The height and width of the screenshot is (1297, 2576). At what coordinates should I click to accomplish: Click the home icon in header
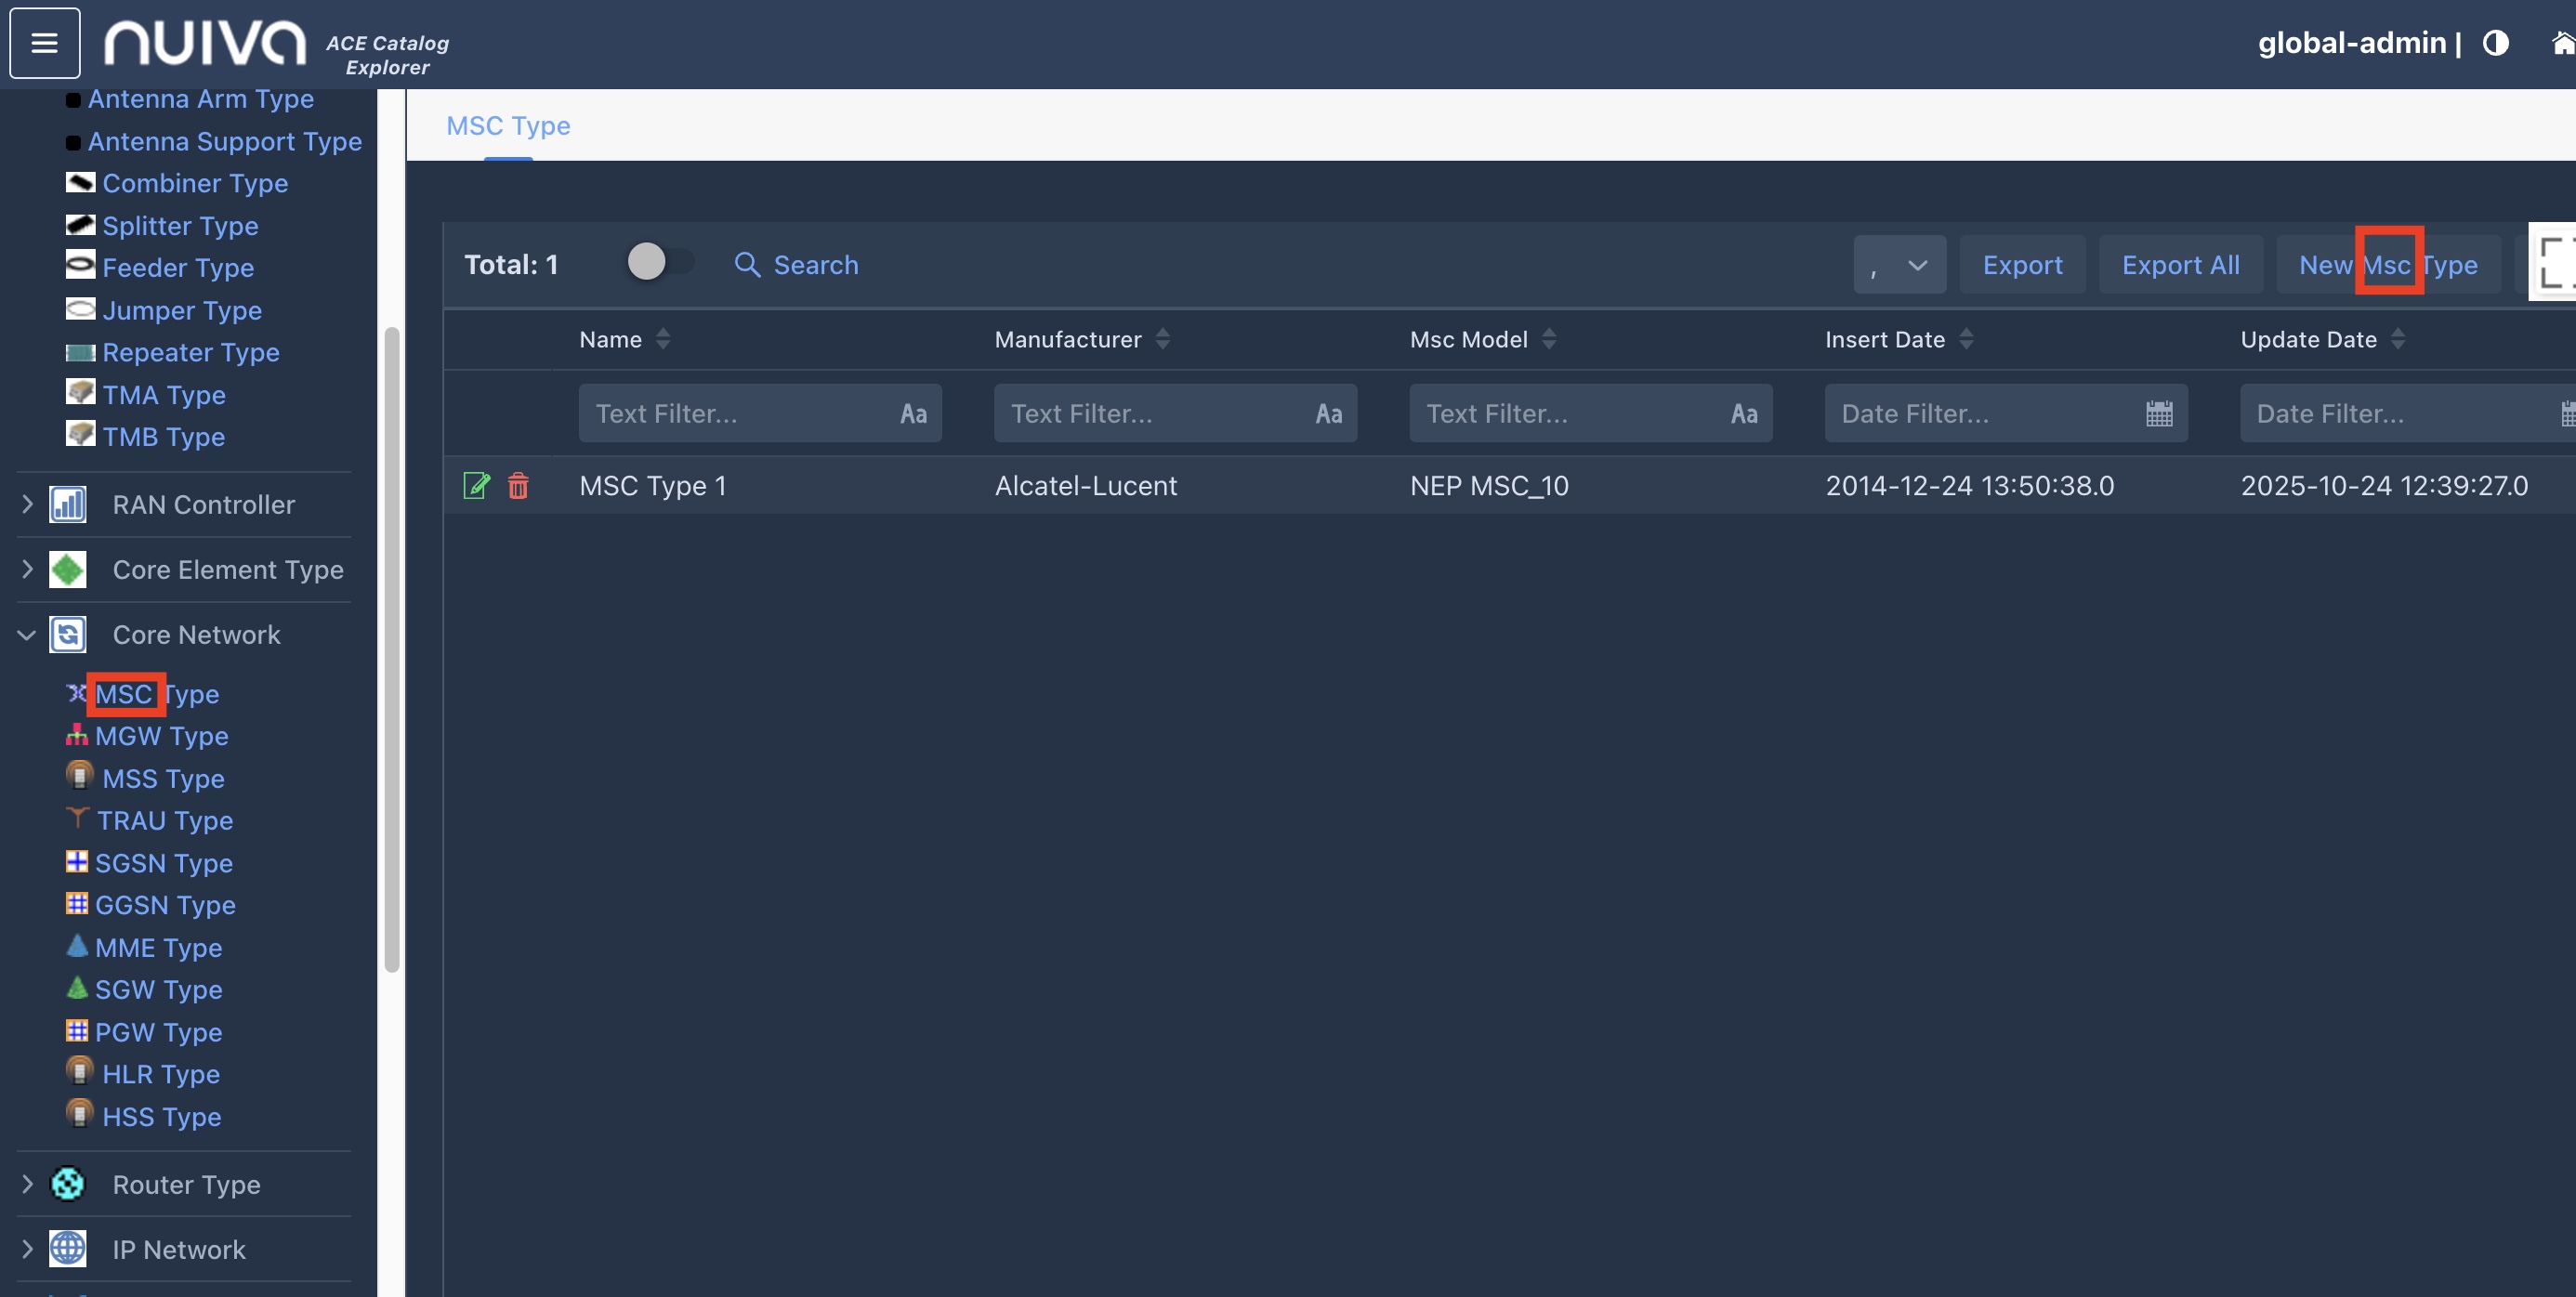pos(2562,43)
